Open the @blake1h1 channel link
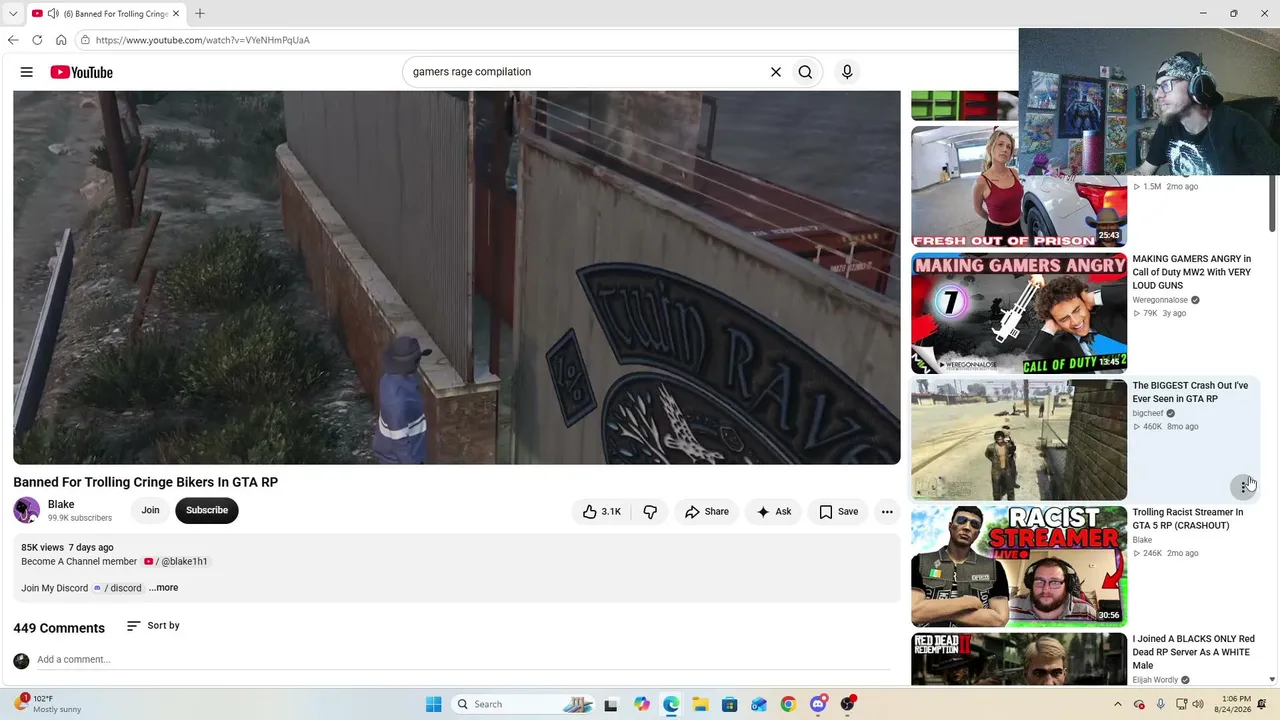Image resolution: width=1280 pixels, height=720 pixels. click(x=176, y=562)
